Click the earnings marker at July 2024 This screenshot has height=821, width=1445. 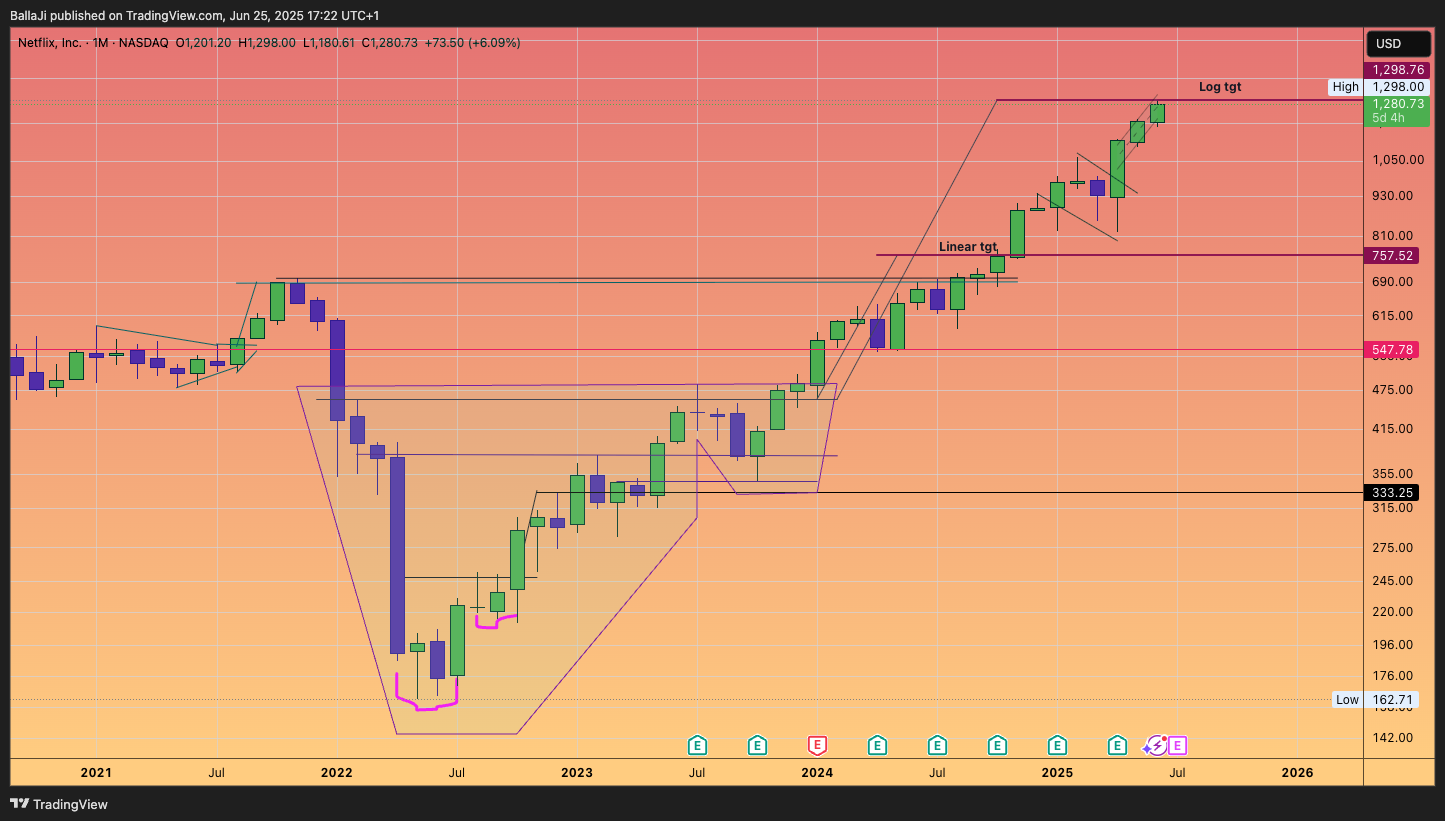(x=937, y=745)
